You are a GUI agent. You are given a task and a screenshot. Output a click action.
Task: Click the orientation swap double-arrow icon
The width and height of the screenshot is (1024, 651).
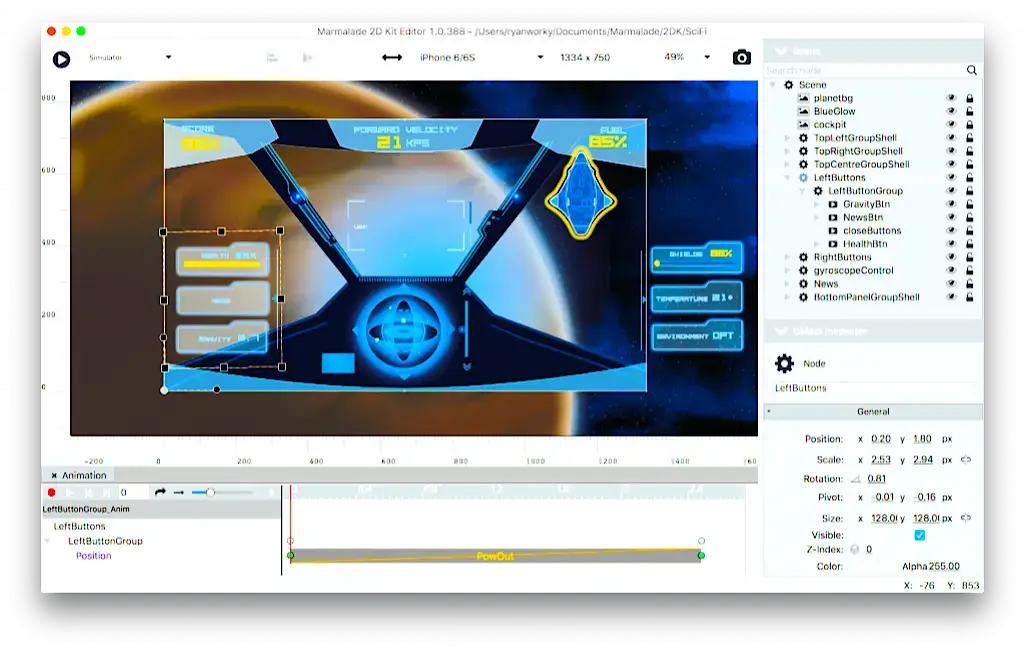pyautogui.click(x=392, y=57)
